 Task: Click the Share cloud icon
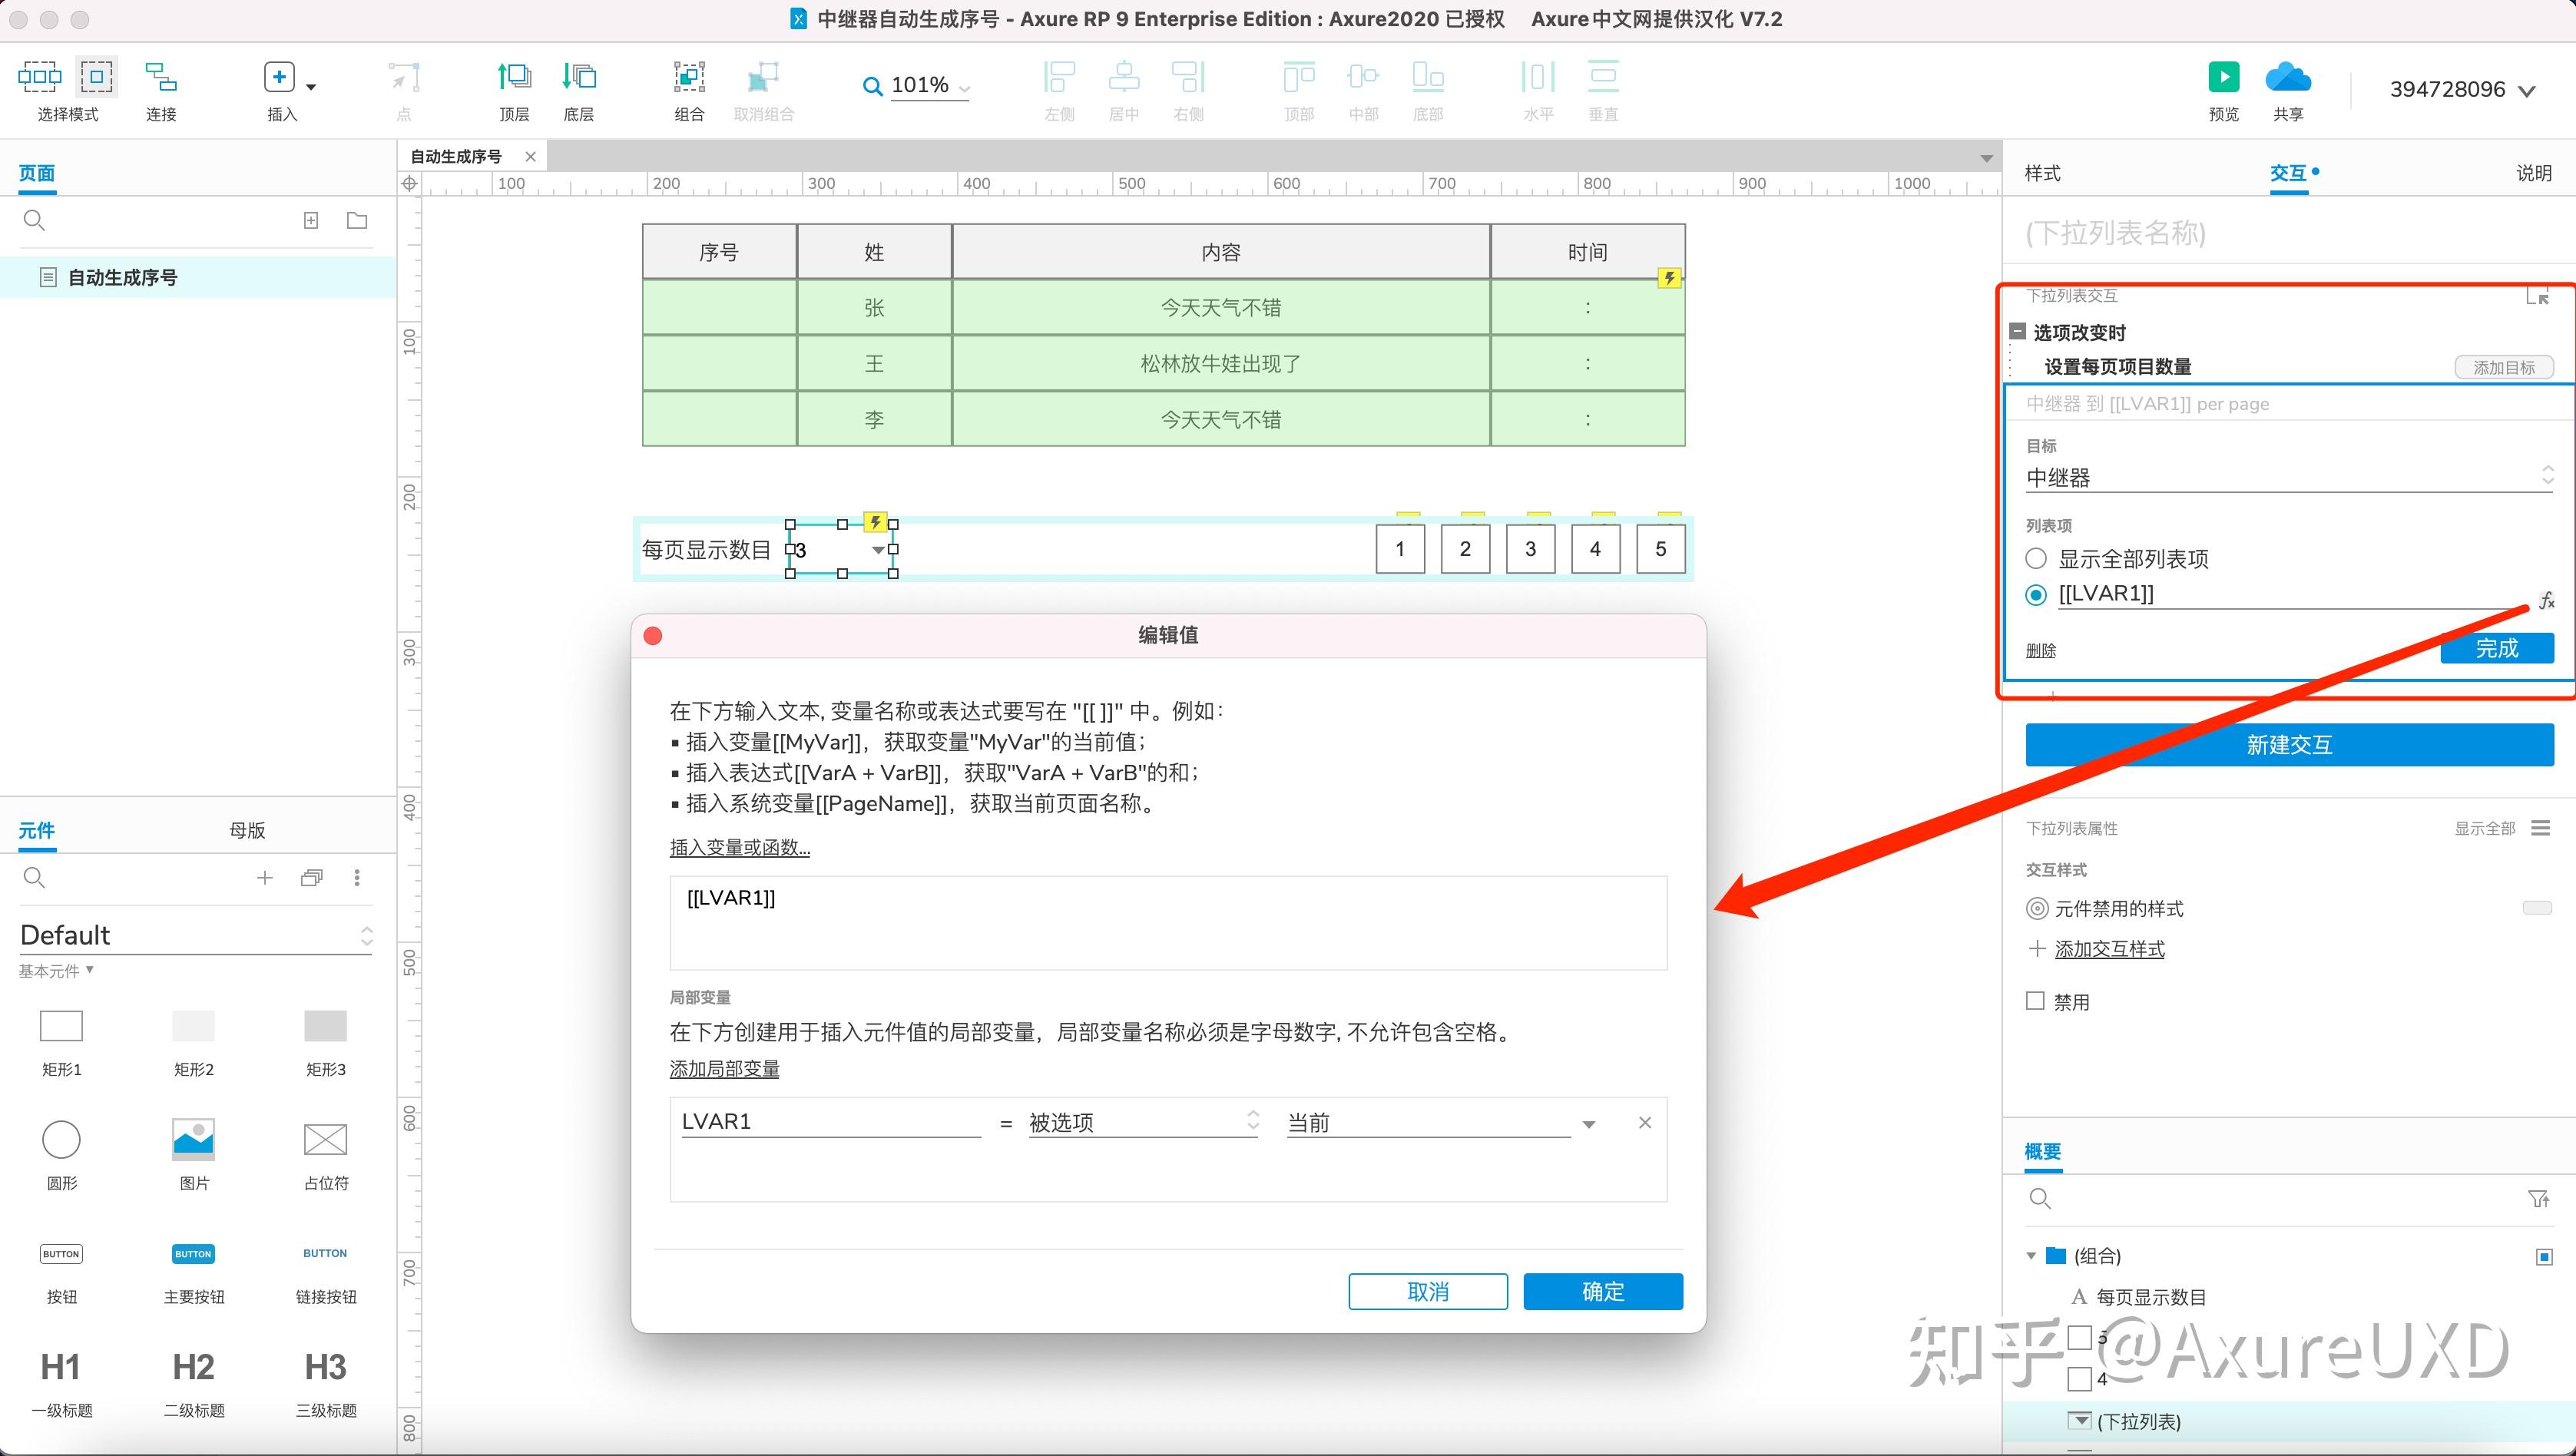coord(2287,77)
